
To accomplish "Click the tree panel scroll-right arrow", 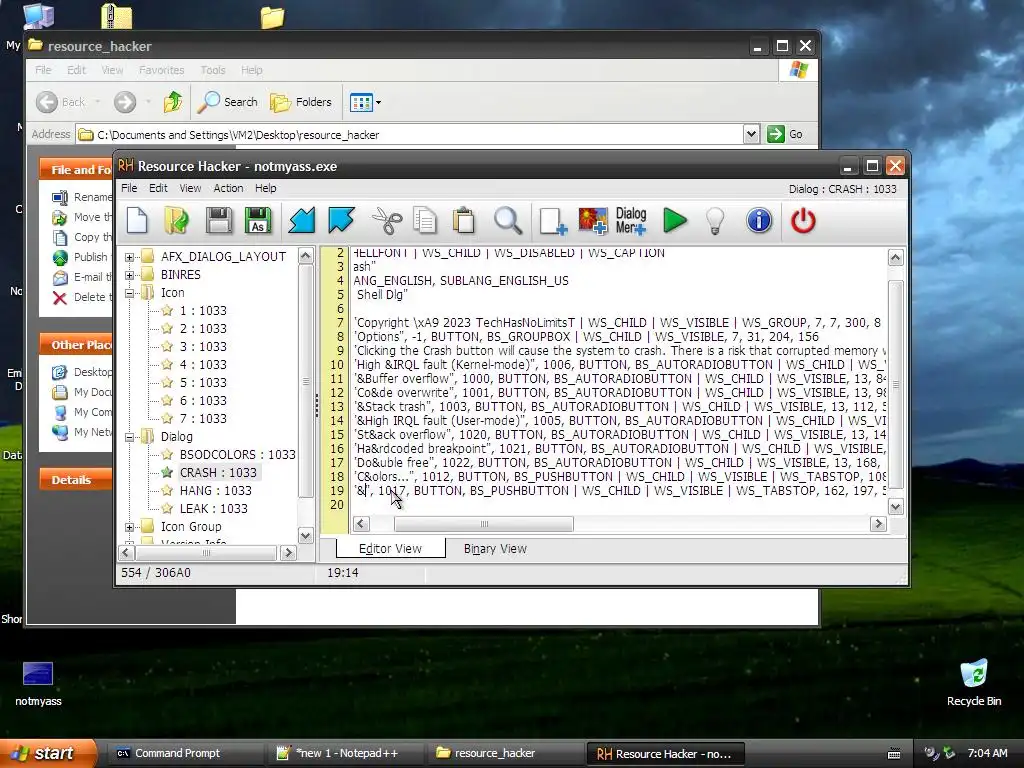I will pos(288,553).
